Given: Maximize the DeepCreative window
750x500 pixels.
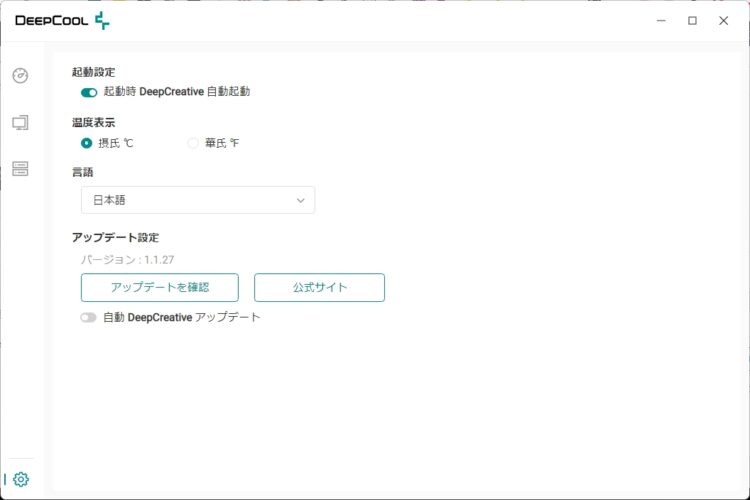Looking at the screenshot, I should point(692,20).
